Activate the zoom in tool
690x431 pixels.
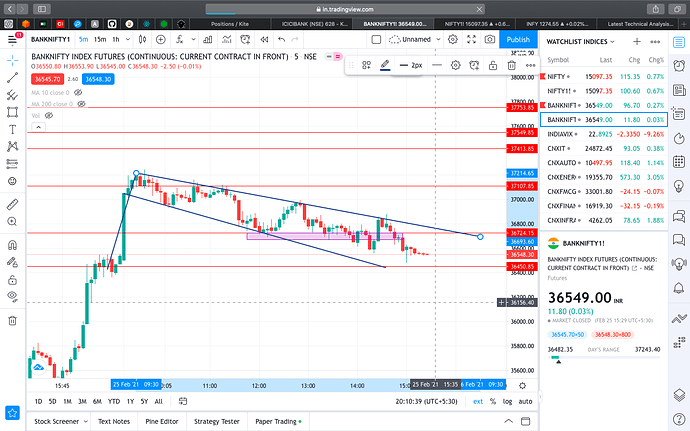pos(12,221)
